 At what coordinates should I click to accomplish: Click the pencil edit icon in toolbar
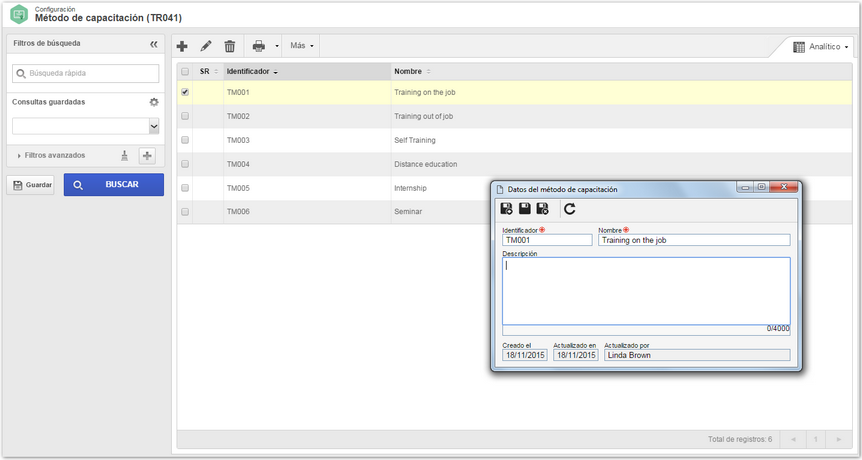(206, 46)
